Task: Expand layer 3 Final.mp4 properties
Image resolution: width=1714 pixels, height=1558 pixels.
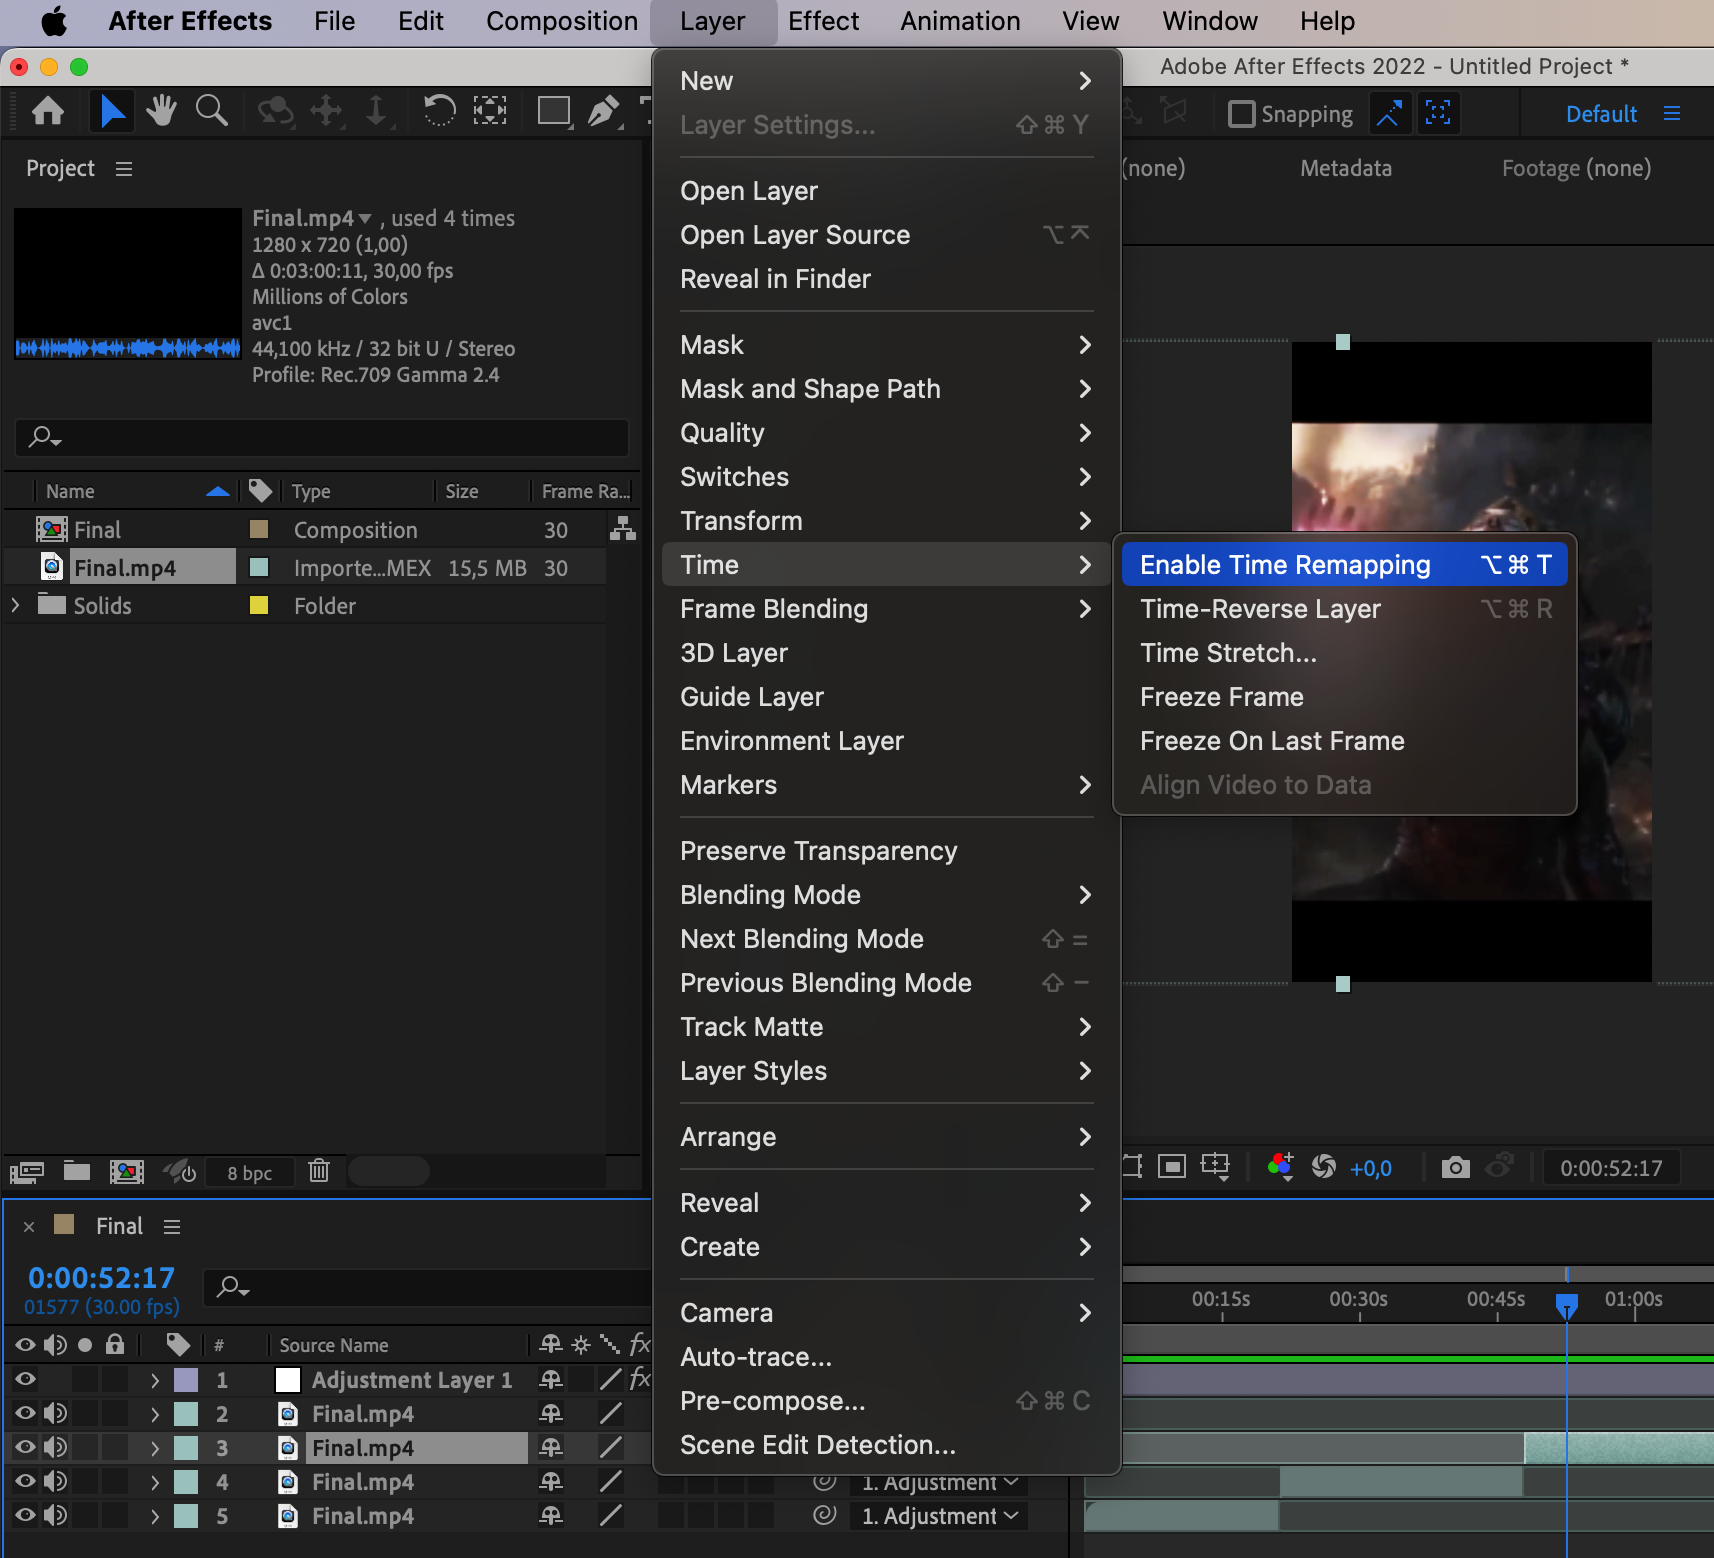Action: click(154, 1448)
